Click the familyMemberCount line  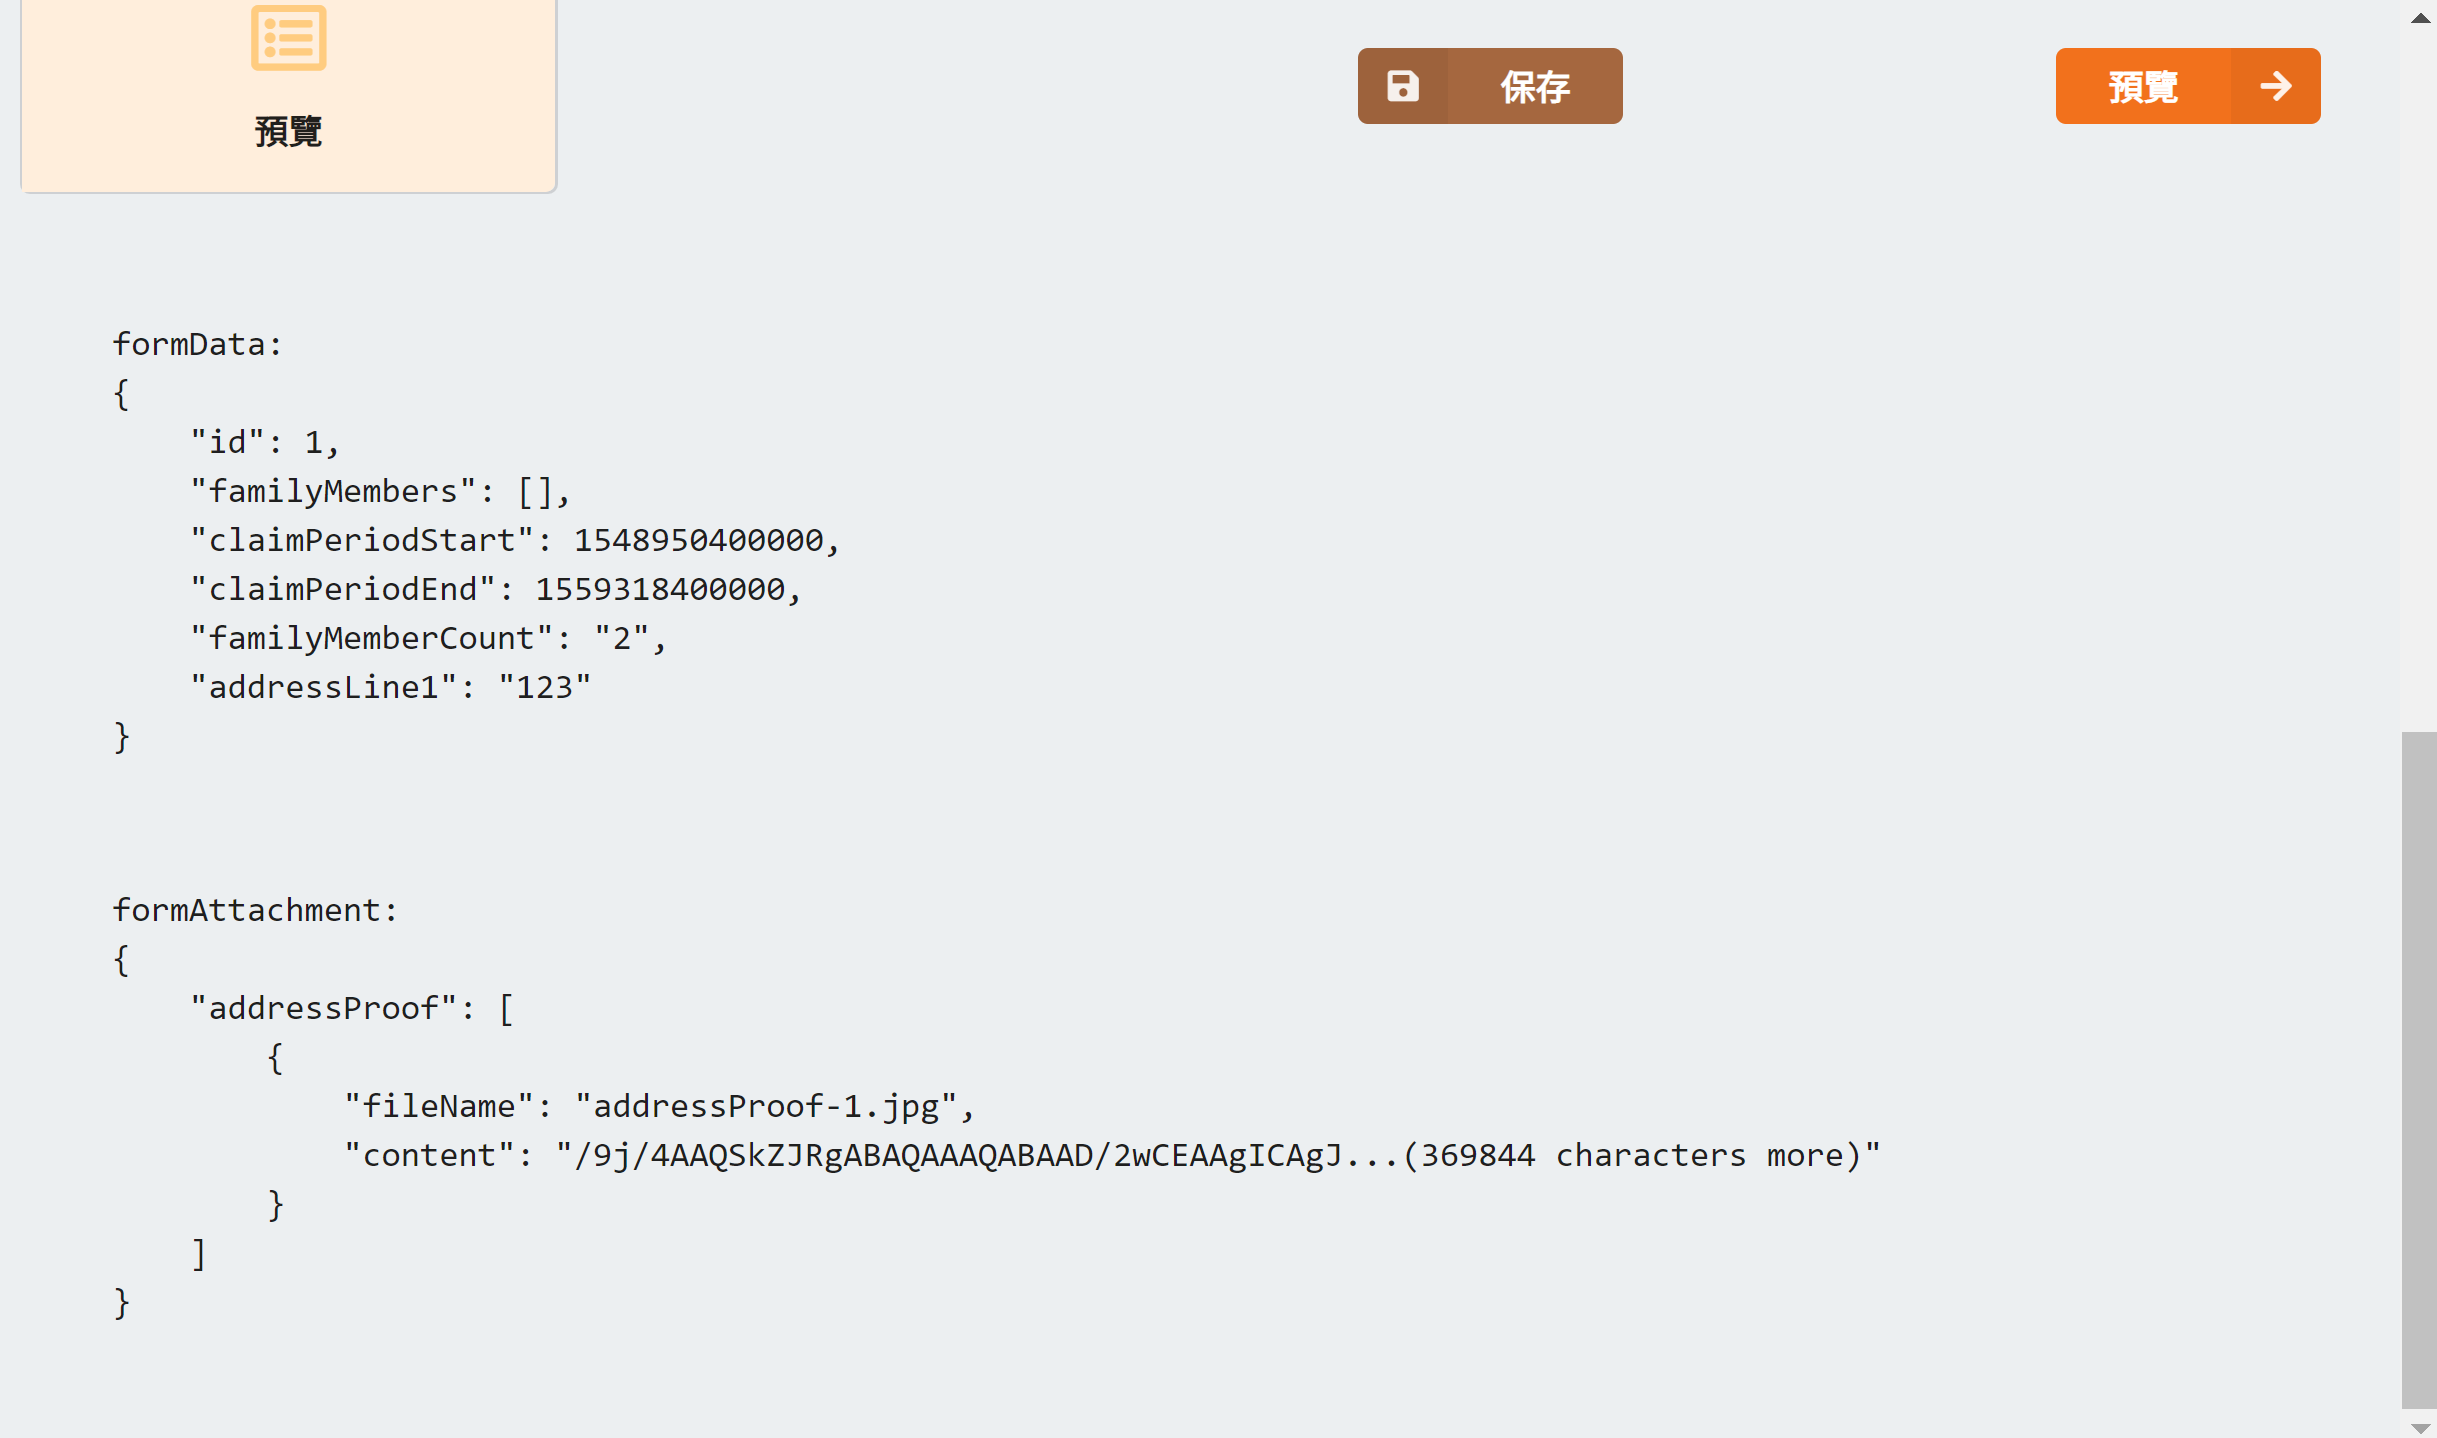click(428, 638)
